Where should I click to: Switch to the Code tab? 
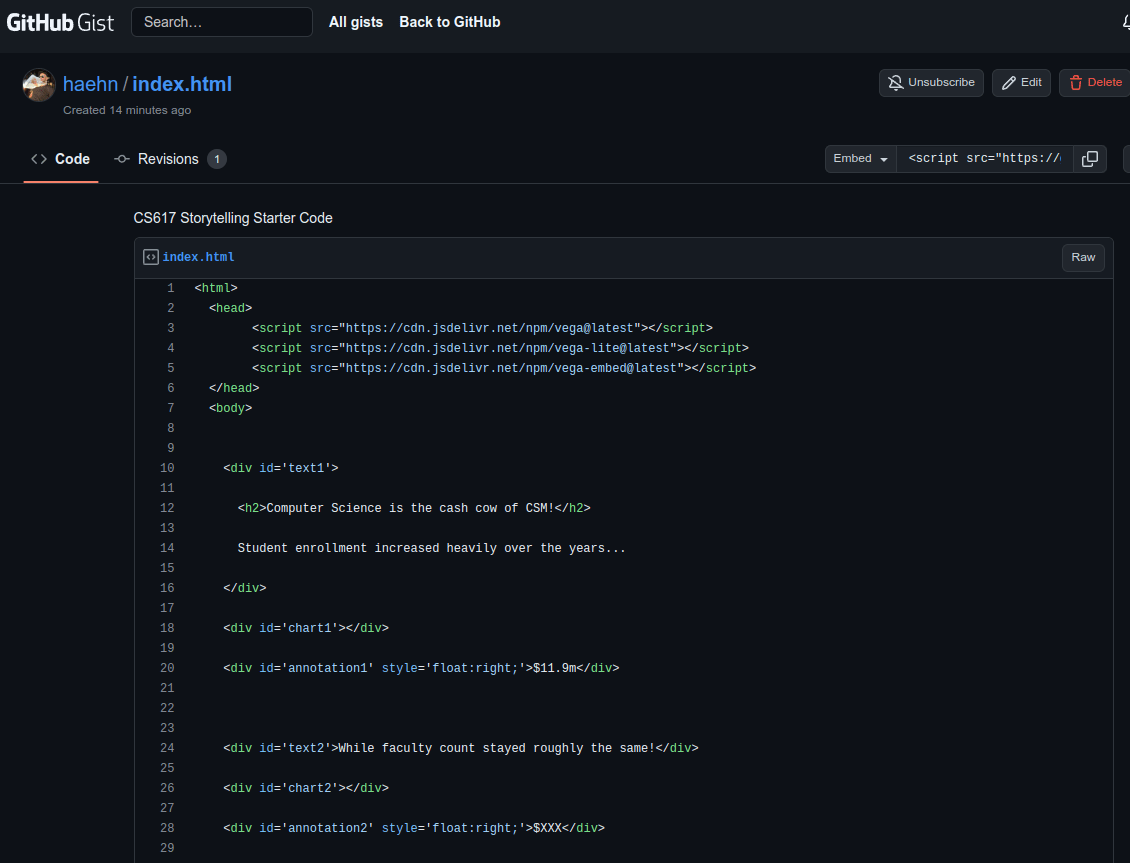point(61,159)
